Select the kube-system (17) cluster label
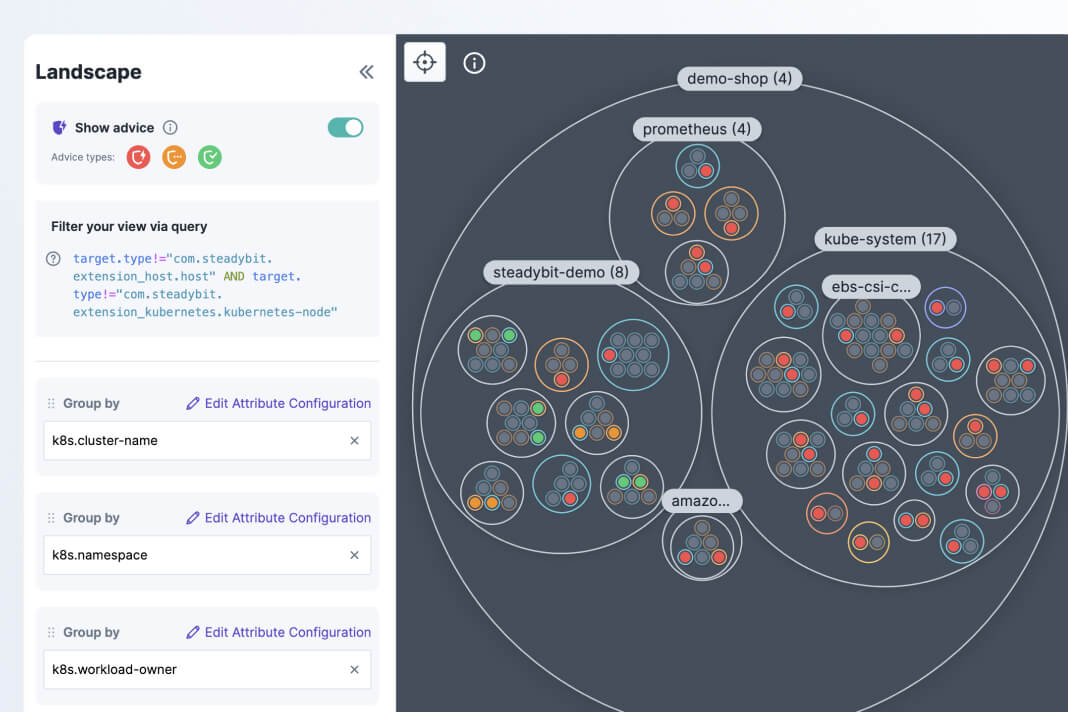The image size is (1068, 712). pyautogui.click(x=885, y=239)
